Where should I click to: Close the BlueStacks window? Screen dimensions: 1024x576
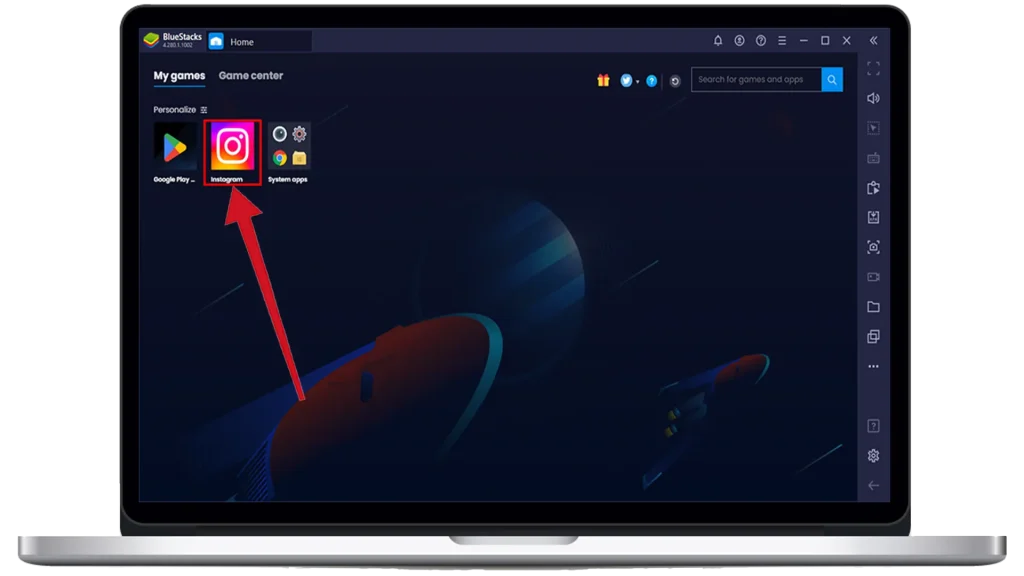846,40
